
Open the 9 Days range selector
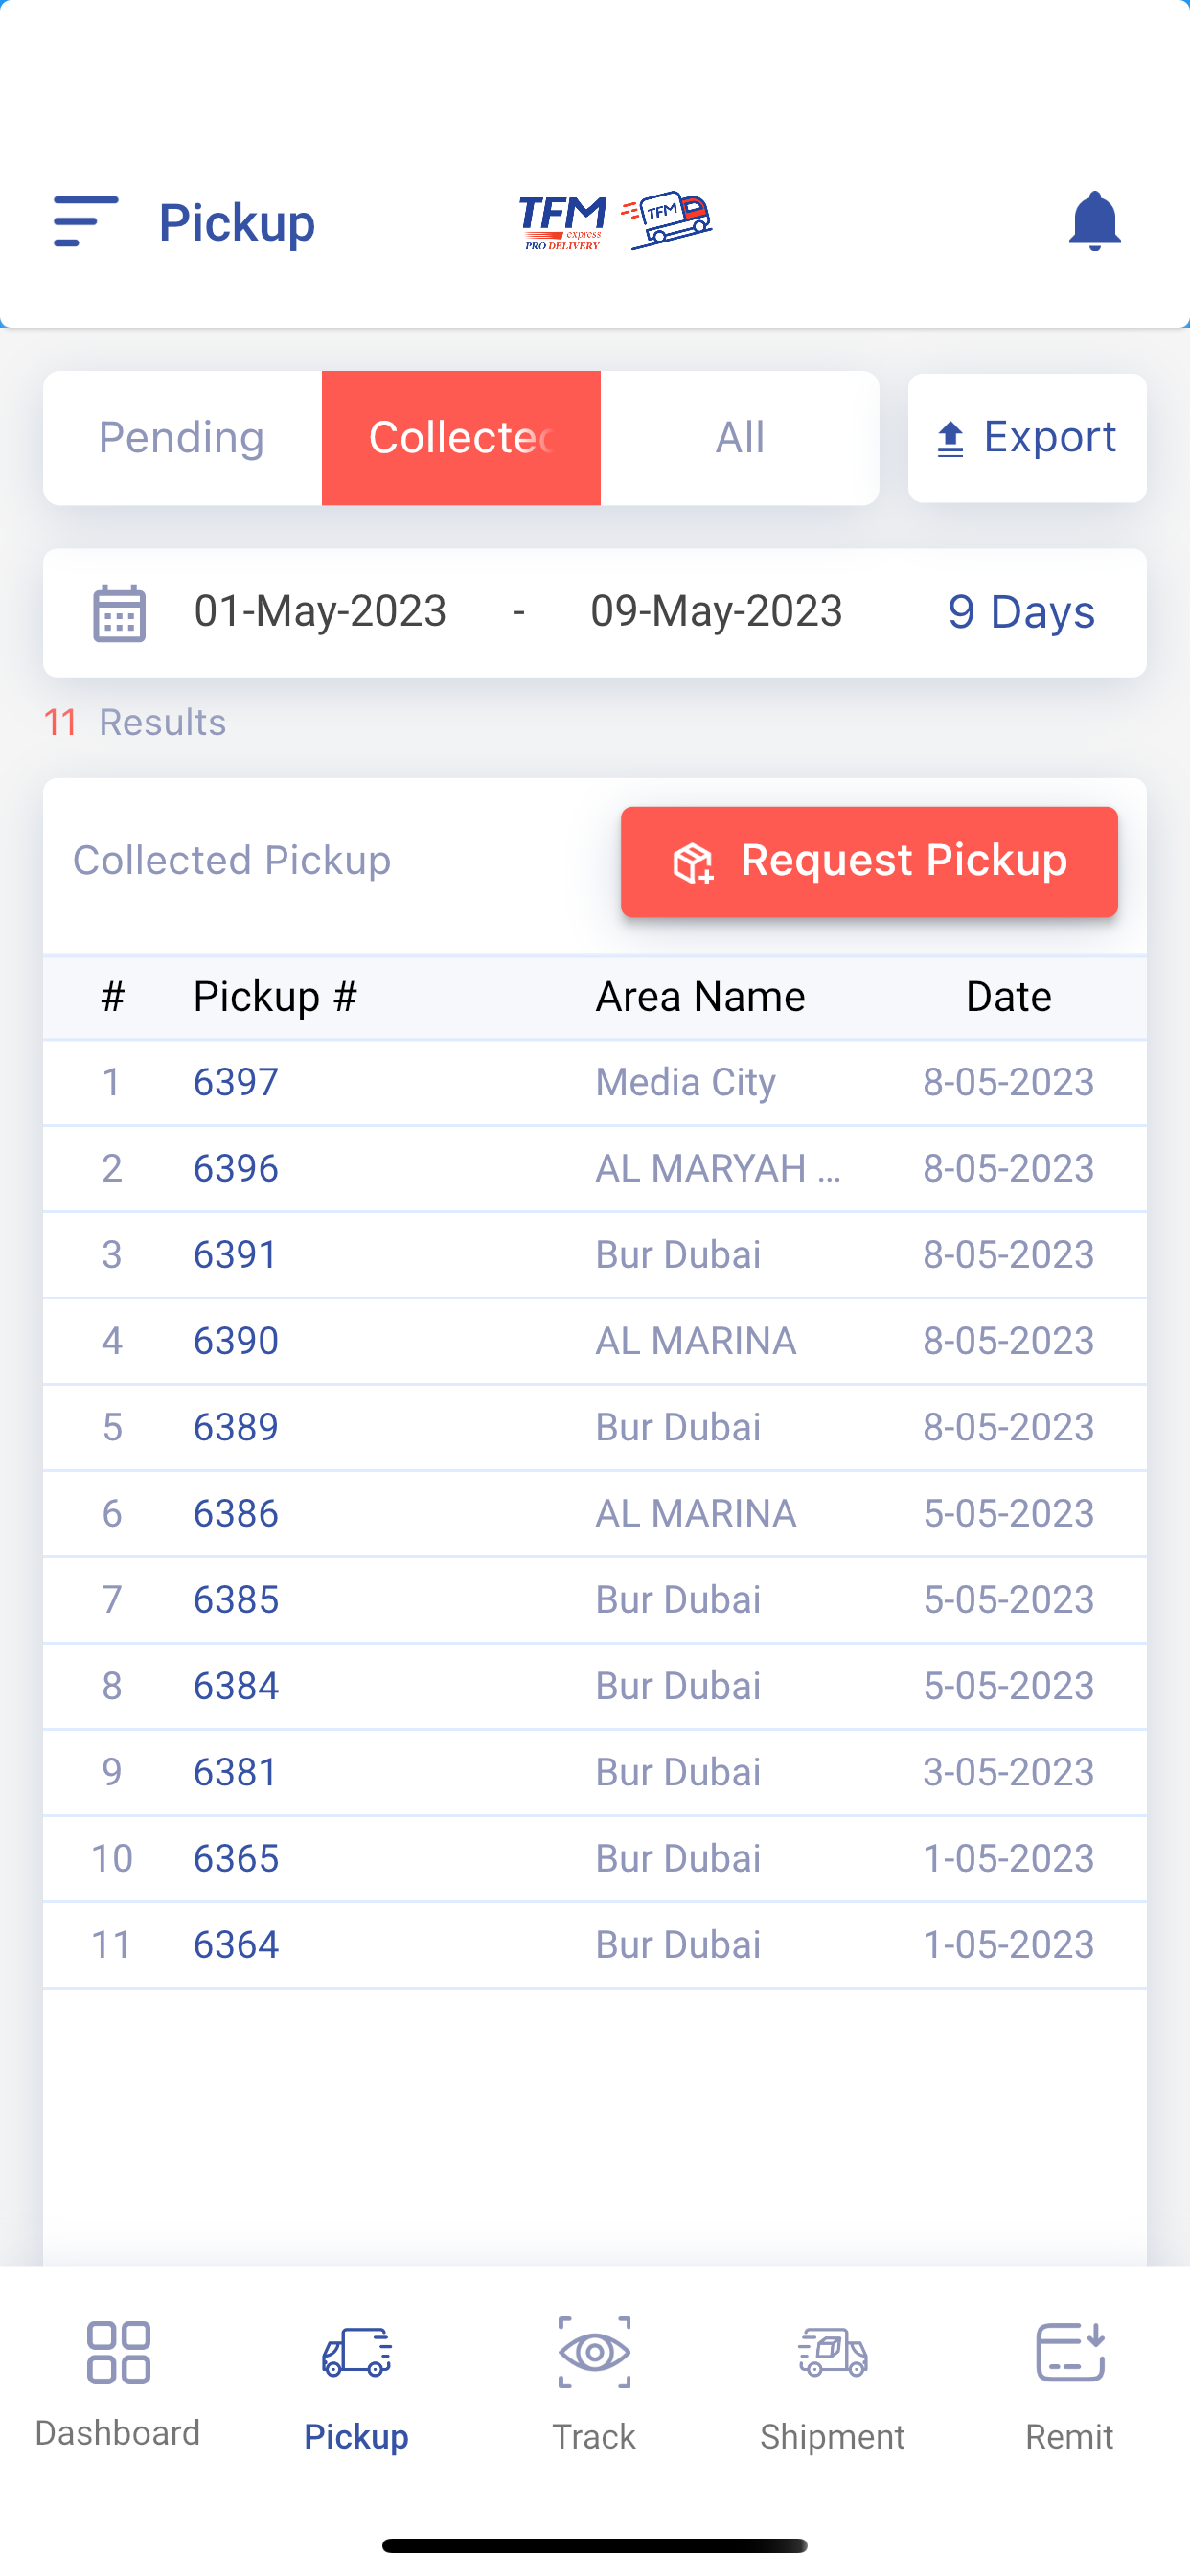tap(1021, 612)
